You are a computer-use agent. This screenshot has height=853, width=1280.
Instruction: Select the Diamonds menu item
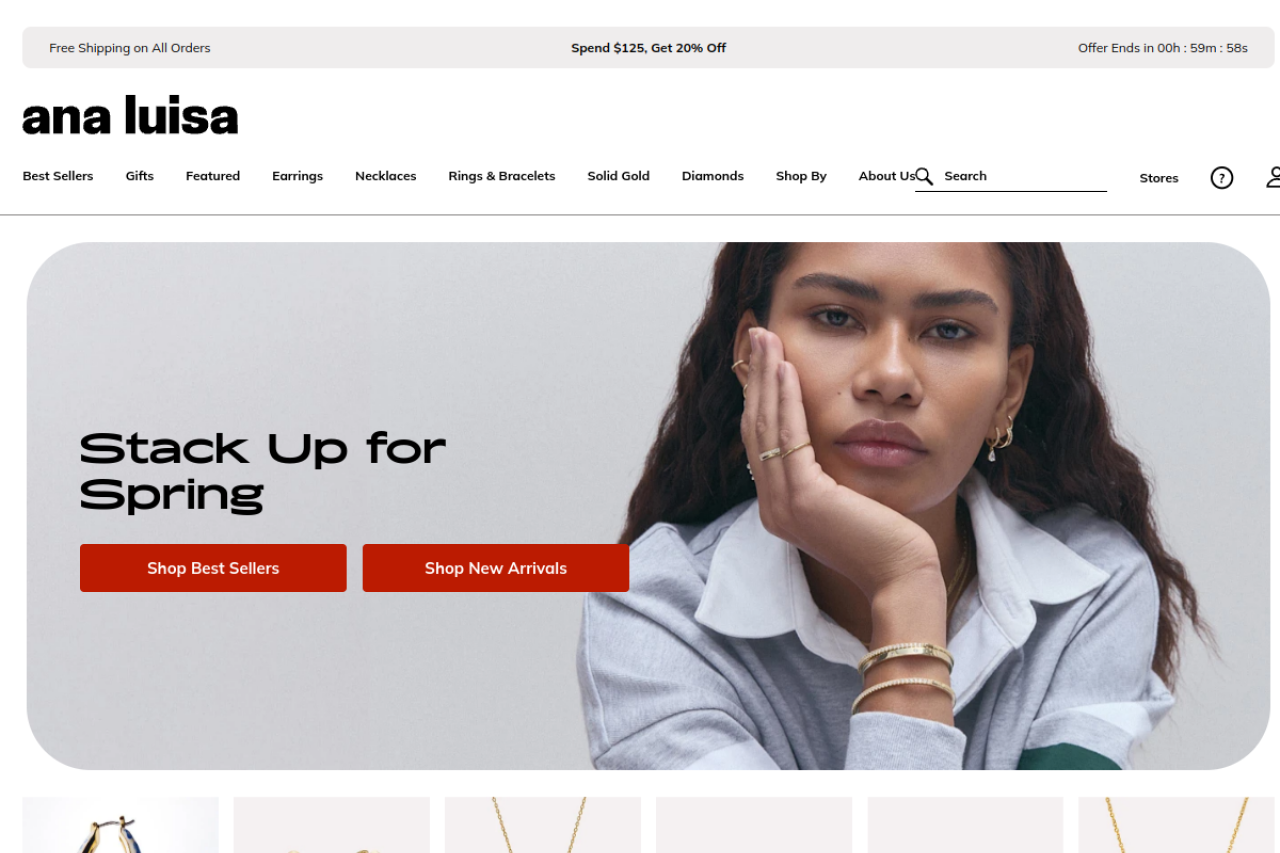coord(712,176)
